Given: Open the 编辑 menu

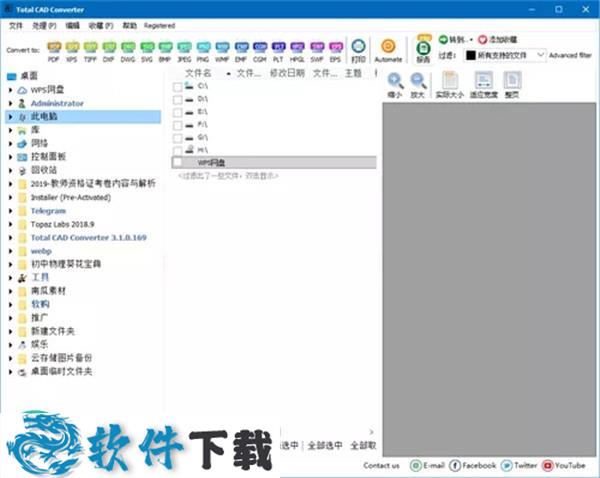Looking at the screenshot, I should (x=72, y=26).
